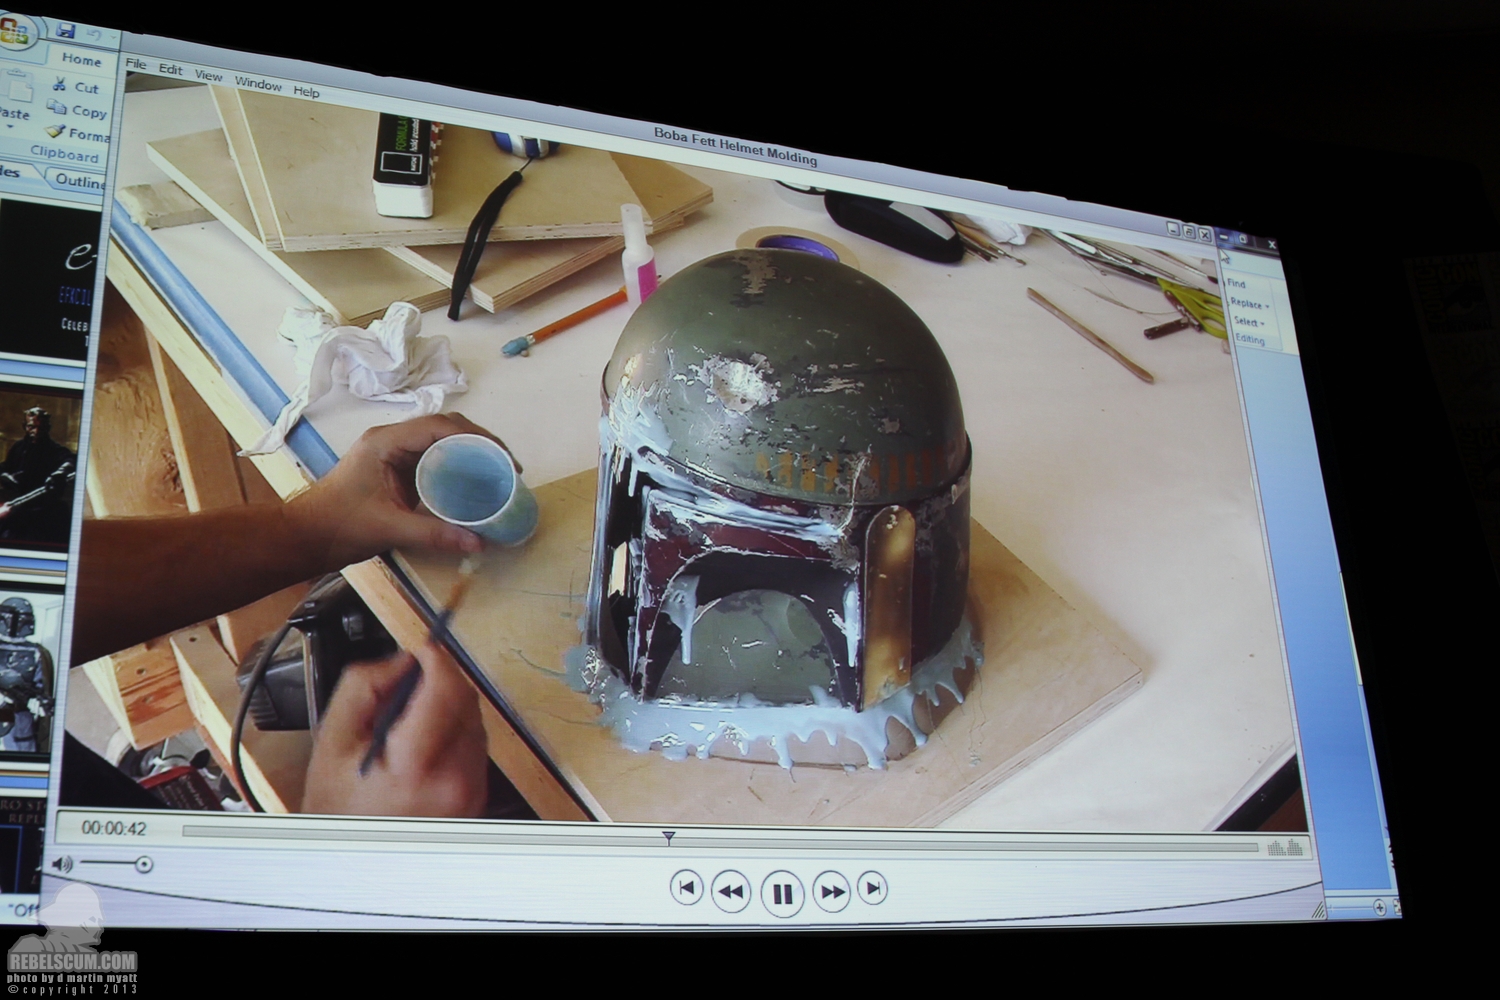Restore the video player window size

(x=1189, y=231)
